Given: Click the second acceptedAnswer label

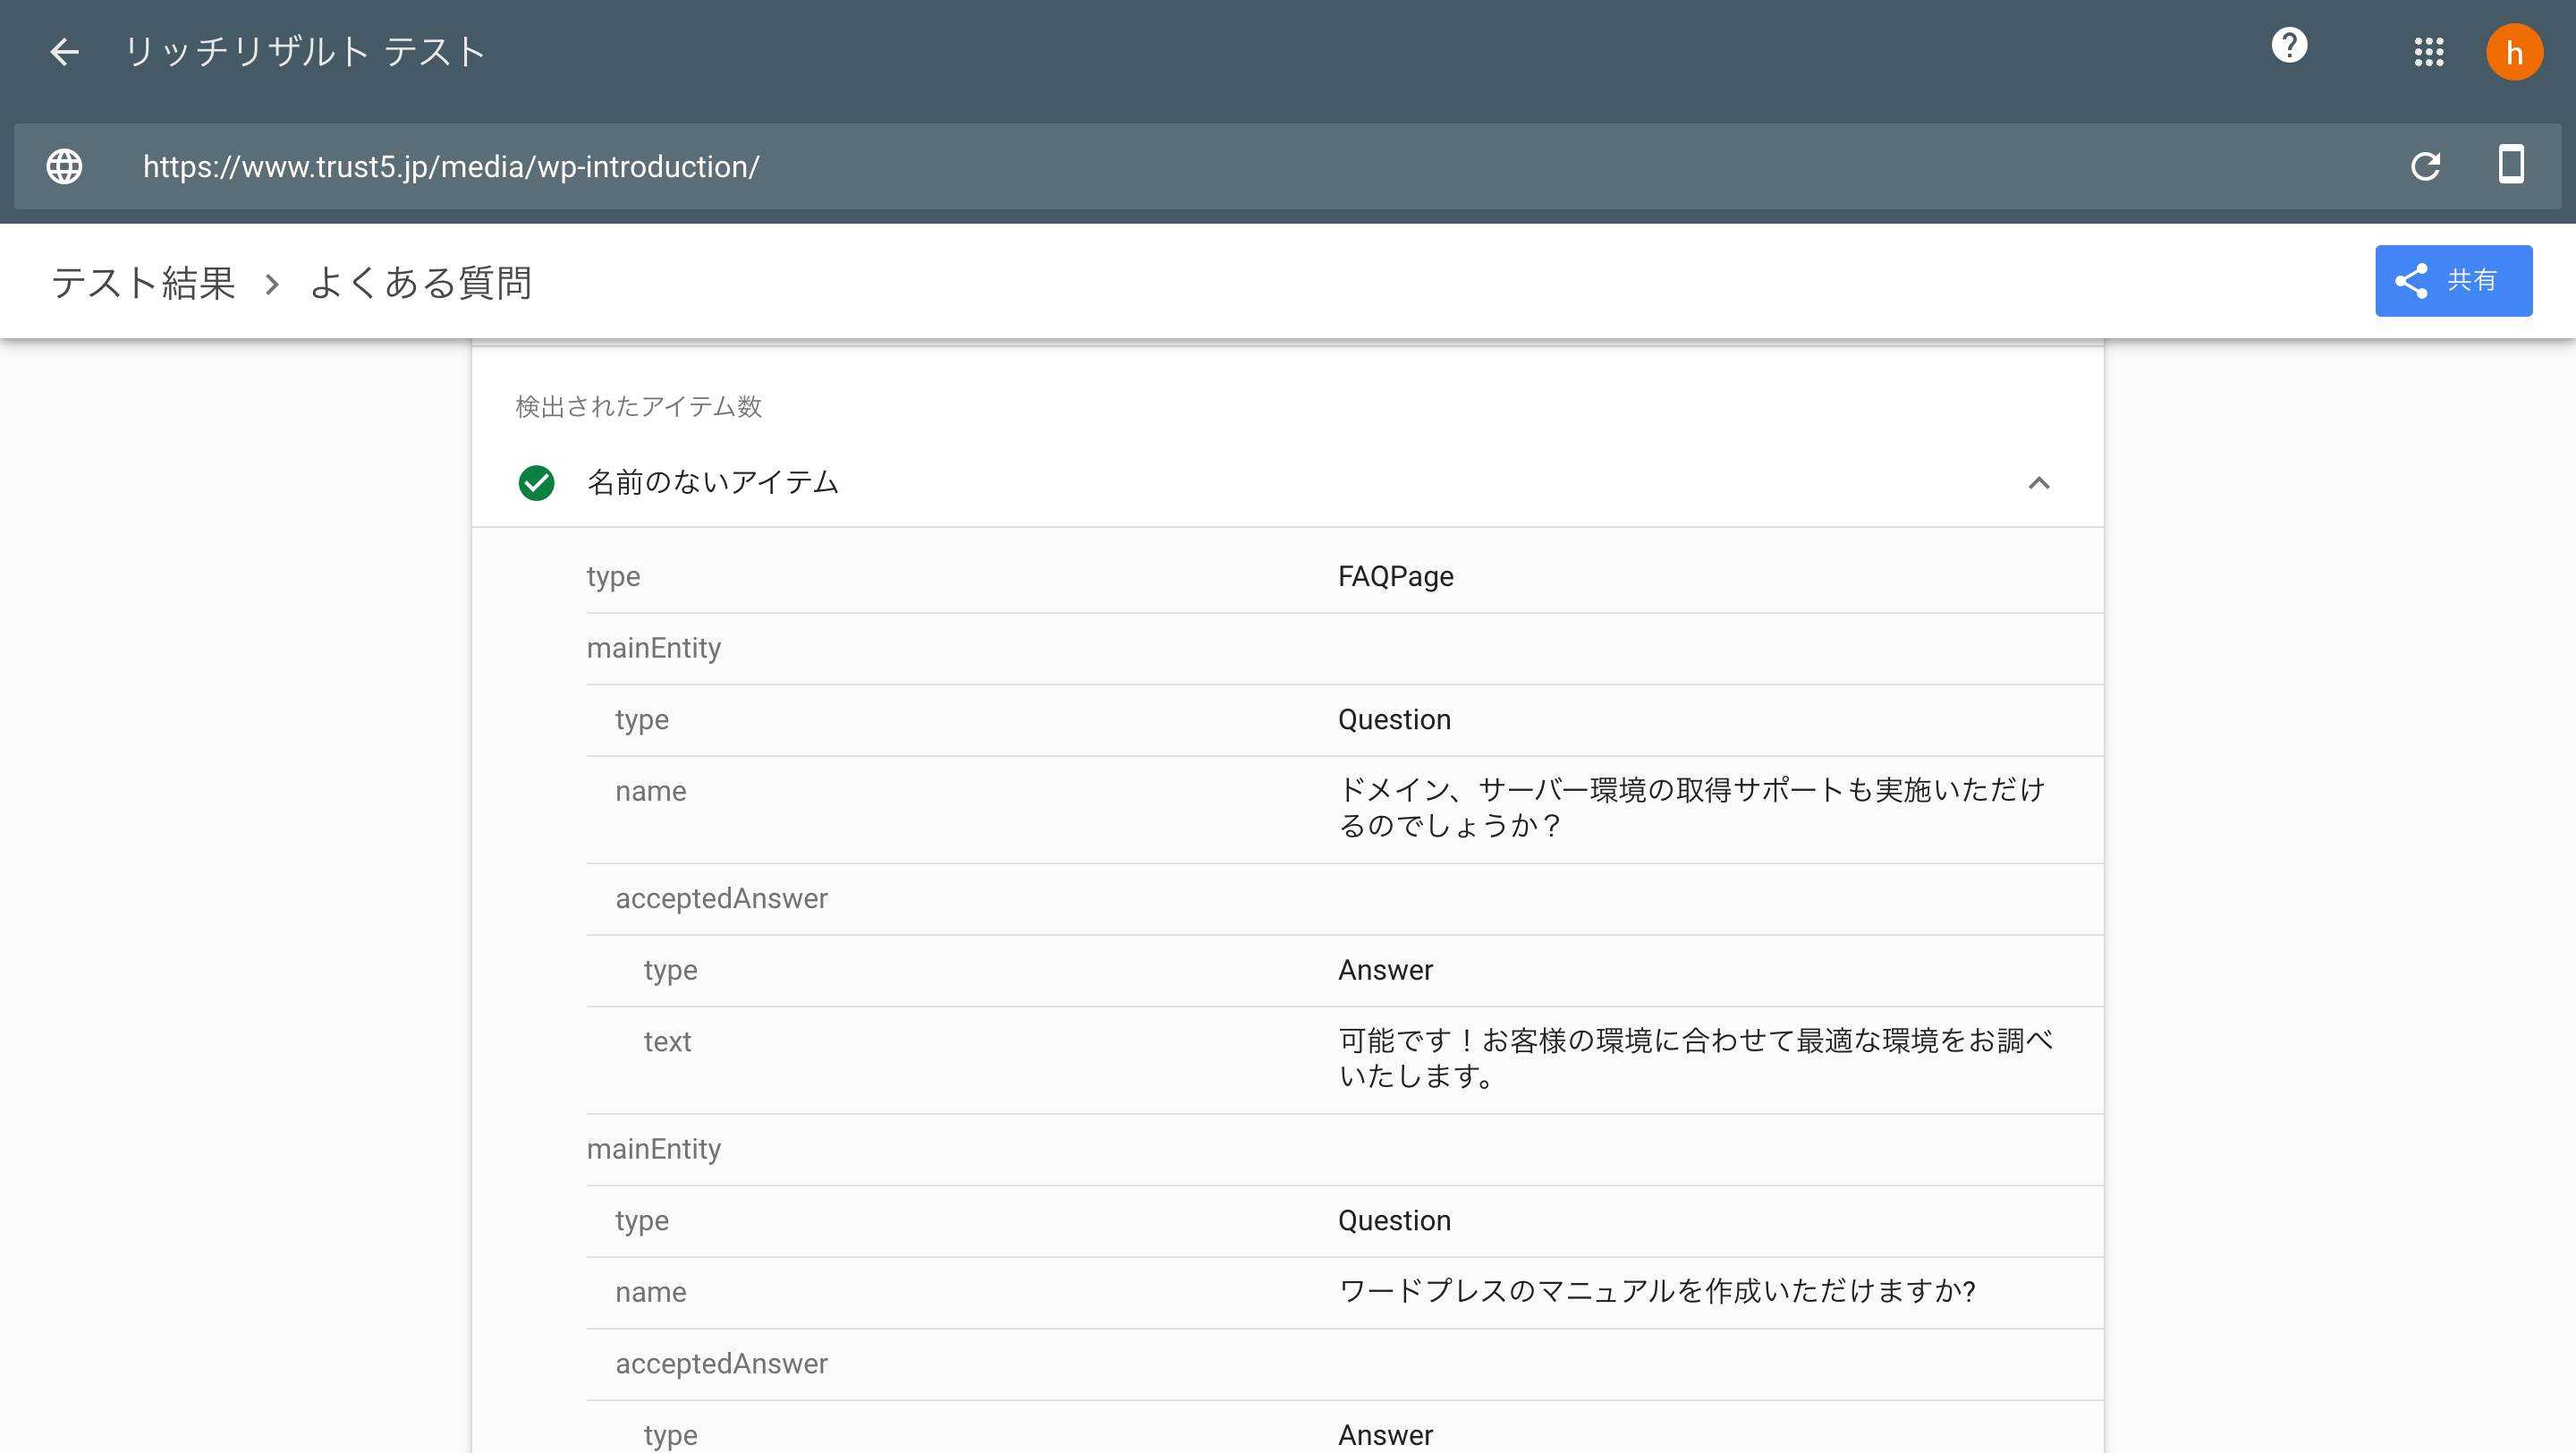Looking at the screenshot, I should [x=721, y=1364].
